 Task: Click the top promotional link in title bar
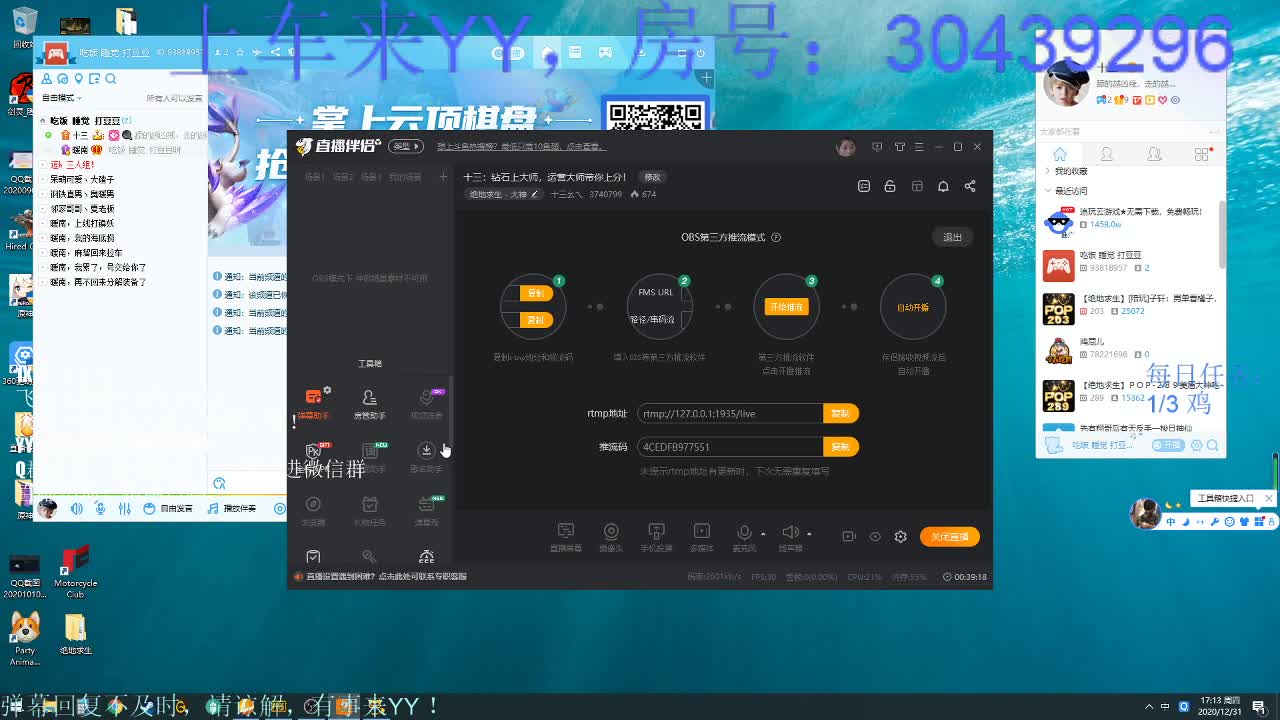coord(522,147)
